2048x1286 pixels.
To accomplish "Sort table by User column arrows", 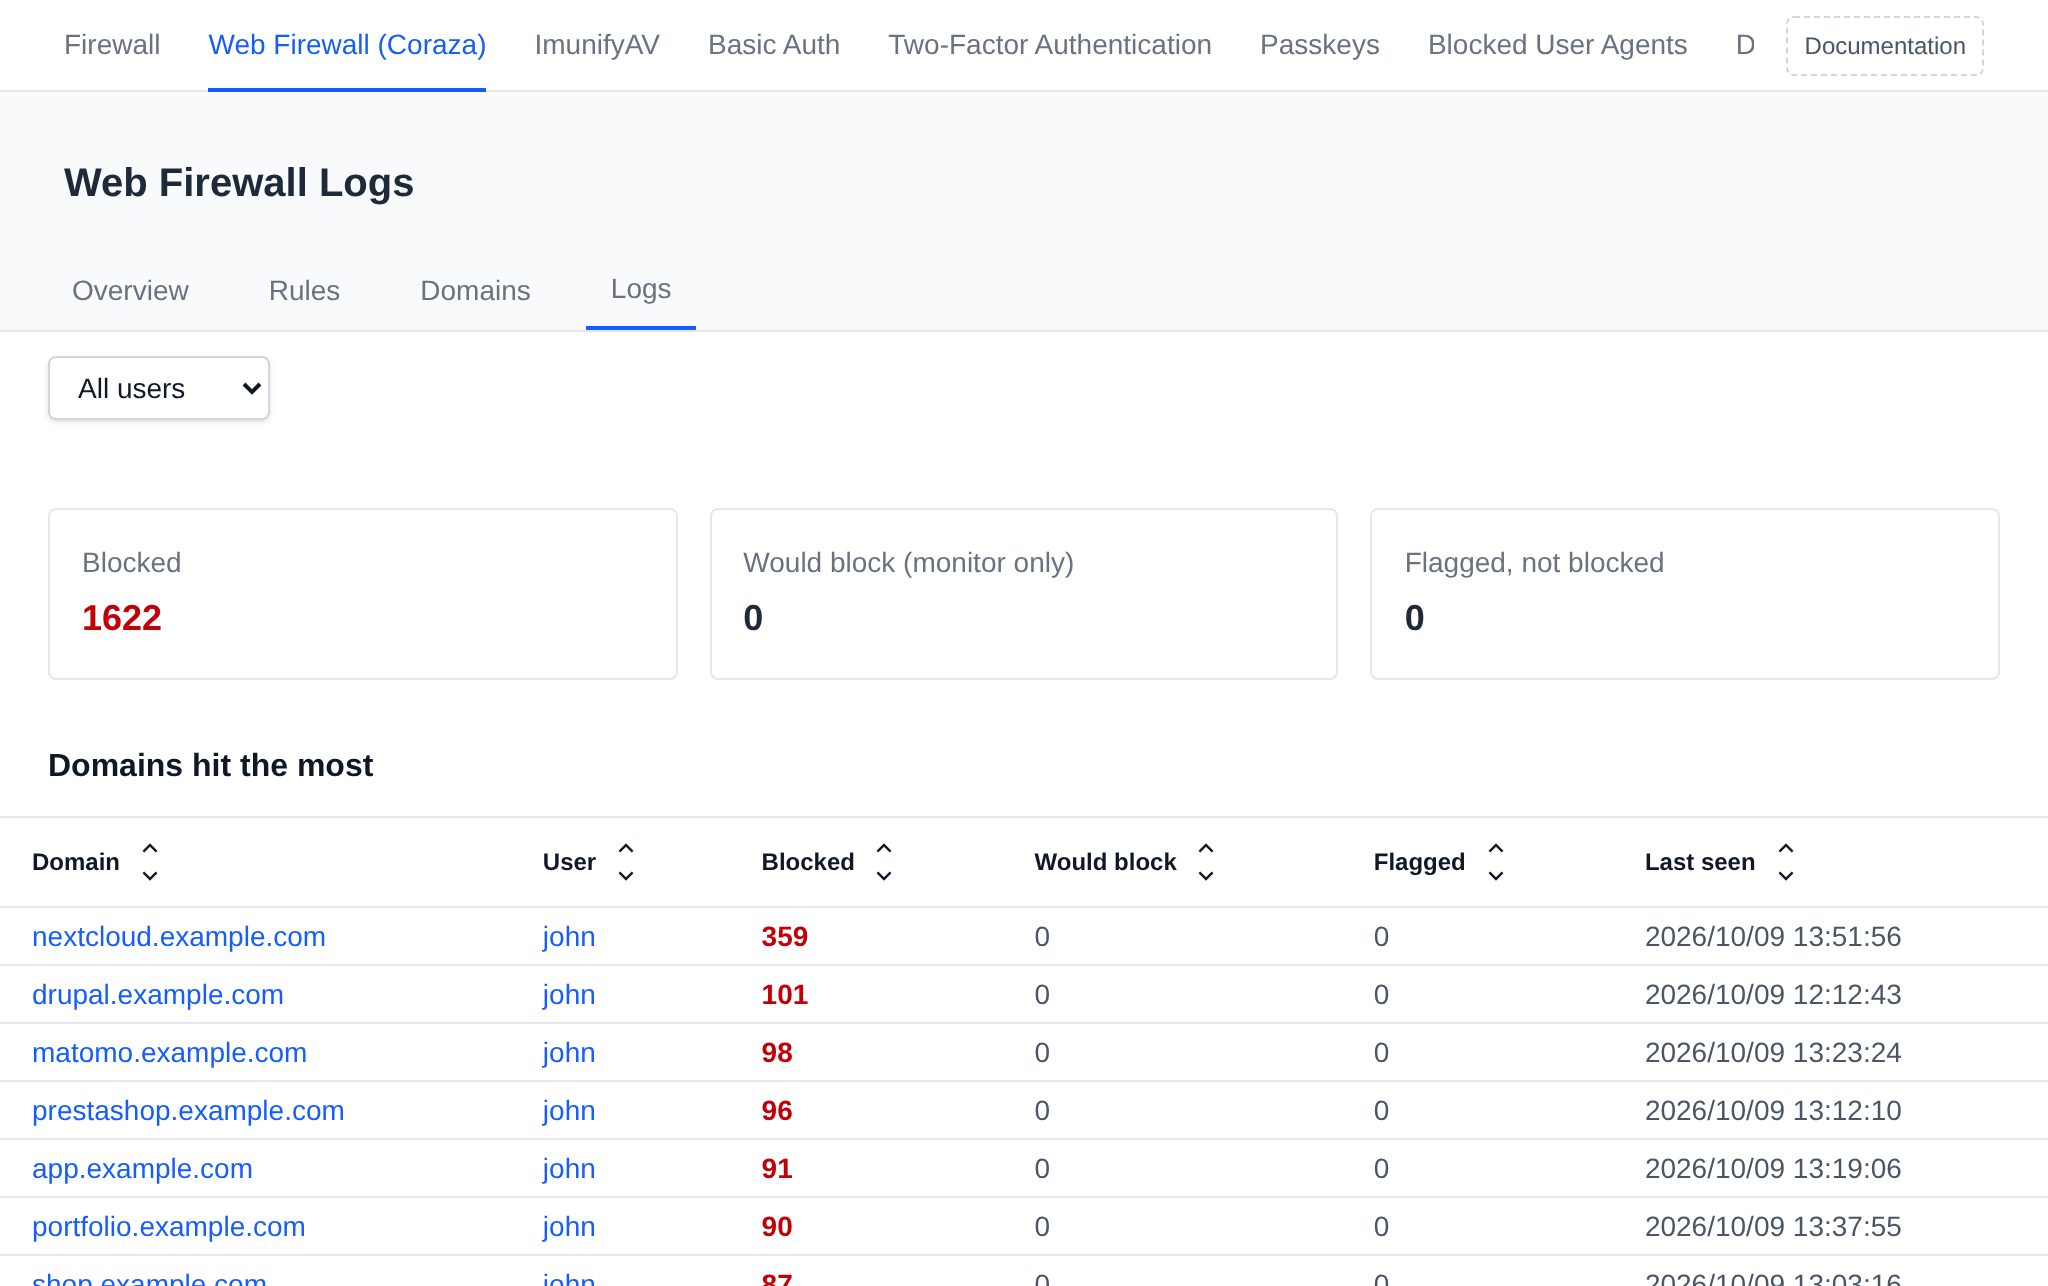I will pyautogui.click(x=626, y=862).
